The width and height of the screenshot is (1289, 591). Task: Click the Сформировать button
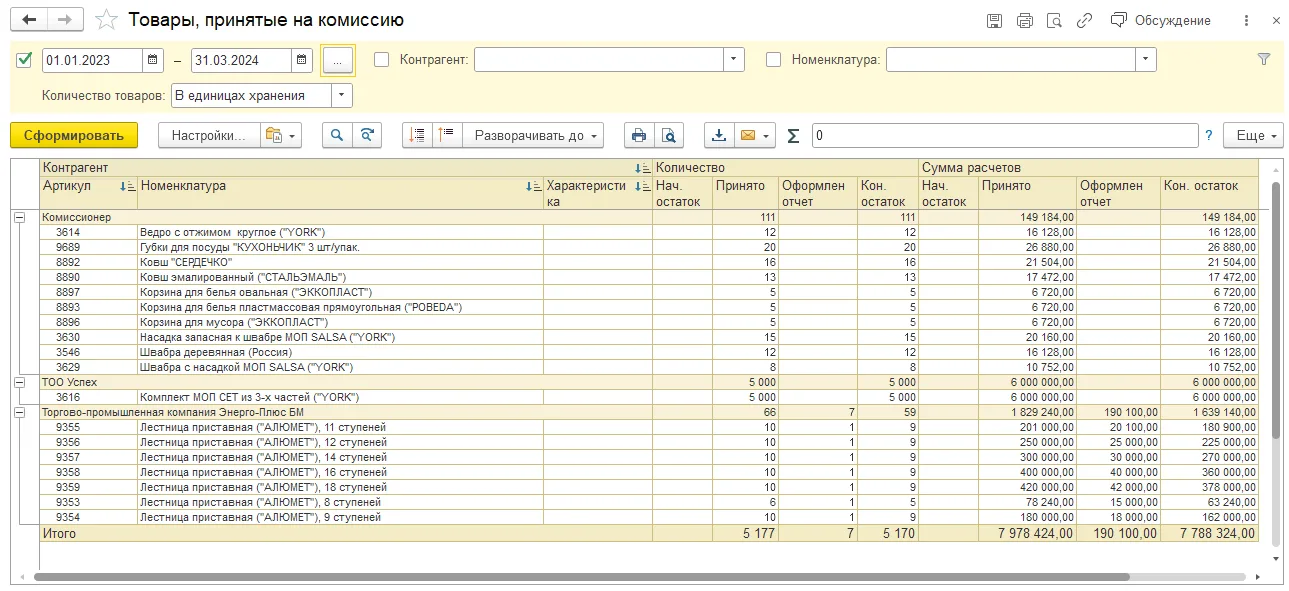(74, 136)
